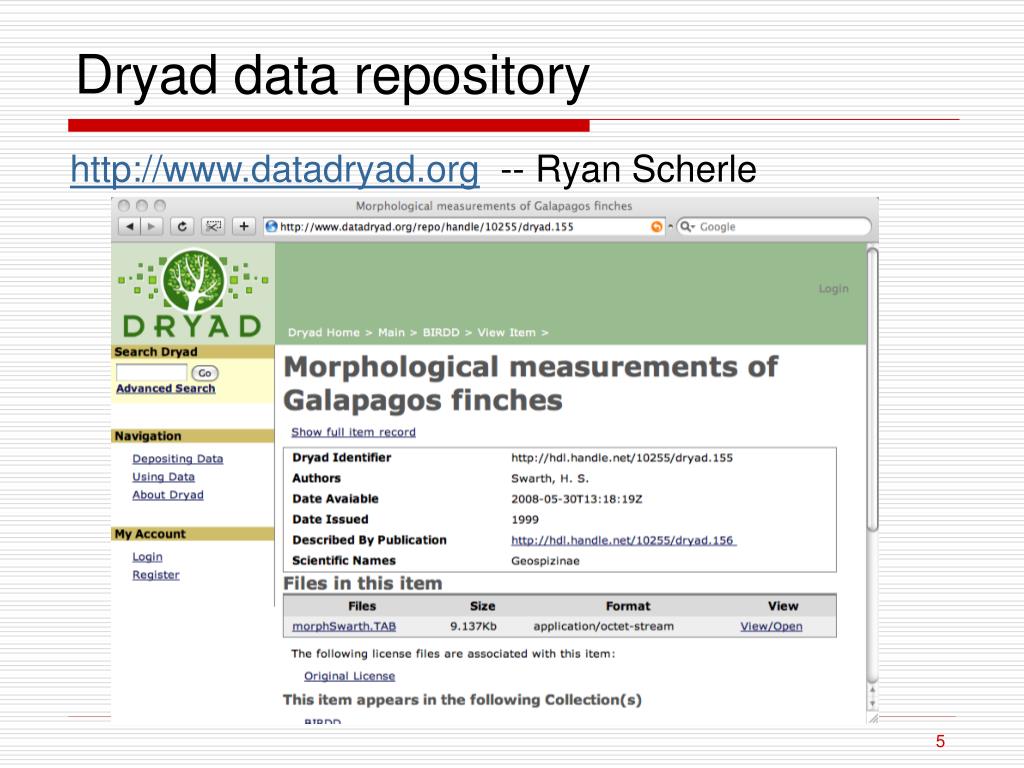
Task: Click the orange RSS reload icon in address bar
Action: 656,227
